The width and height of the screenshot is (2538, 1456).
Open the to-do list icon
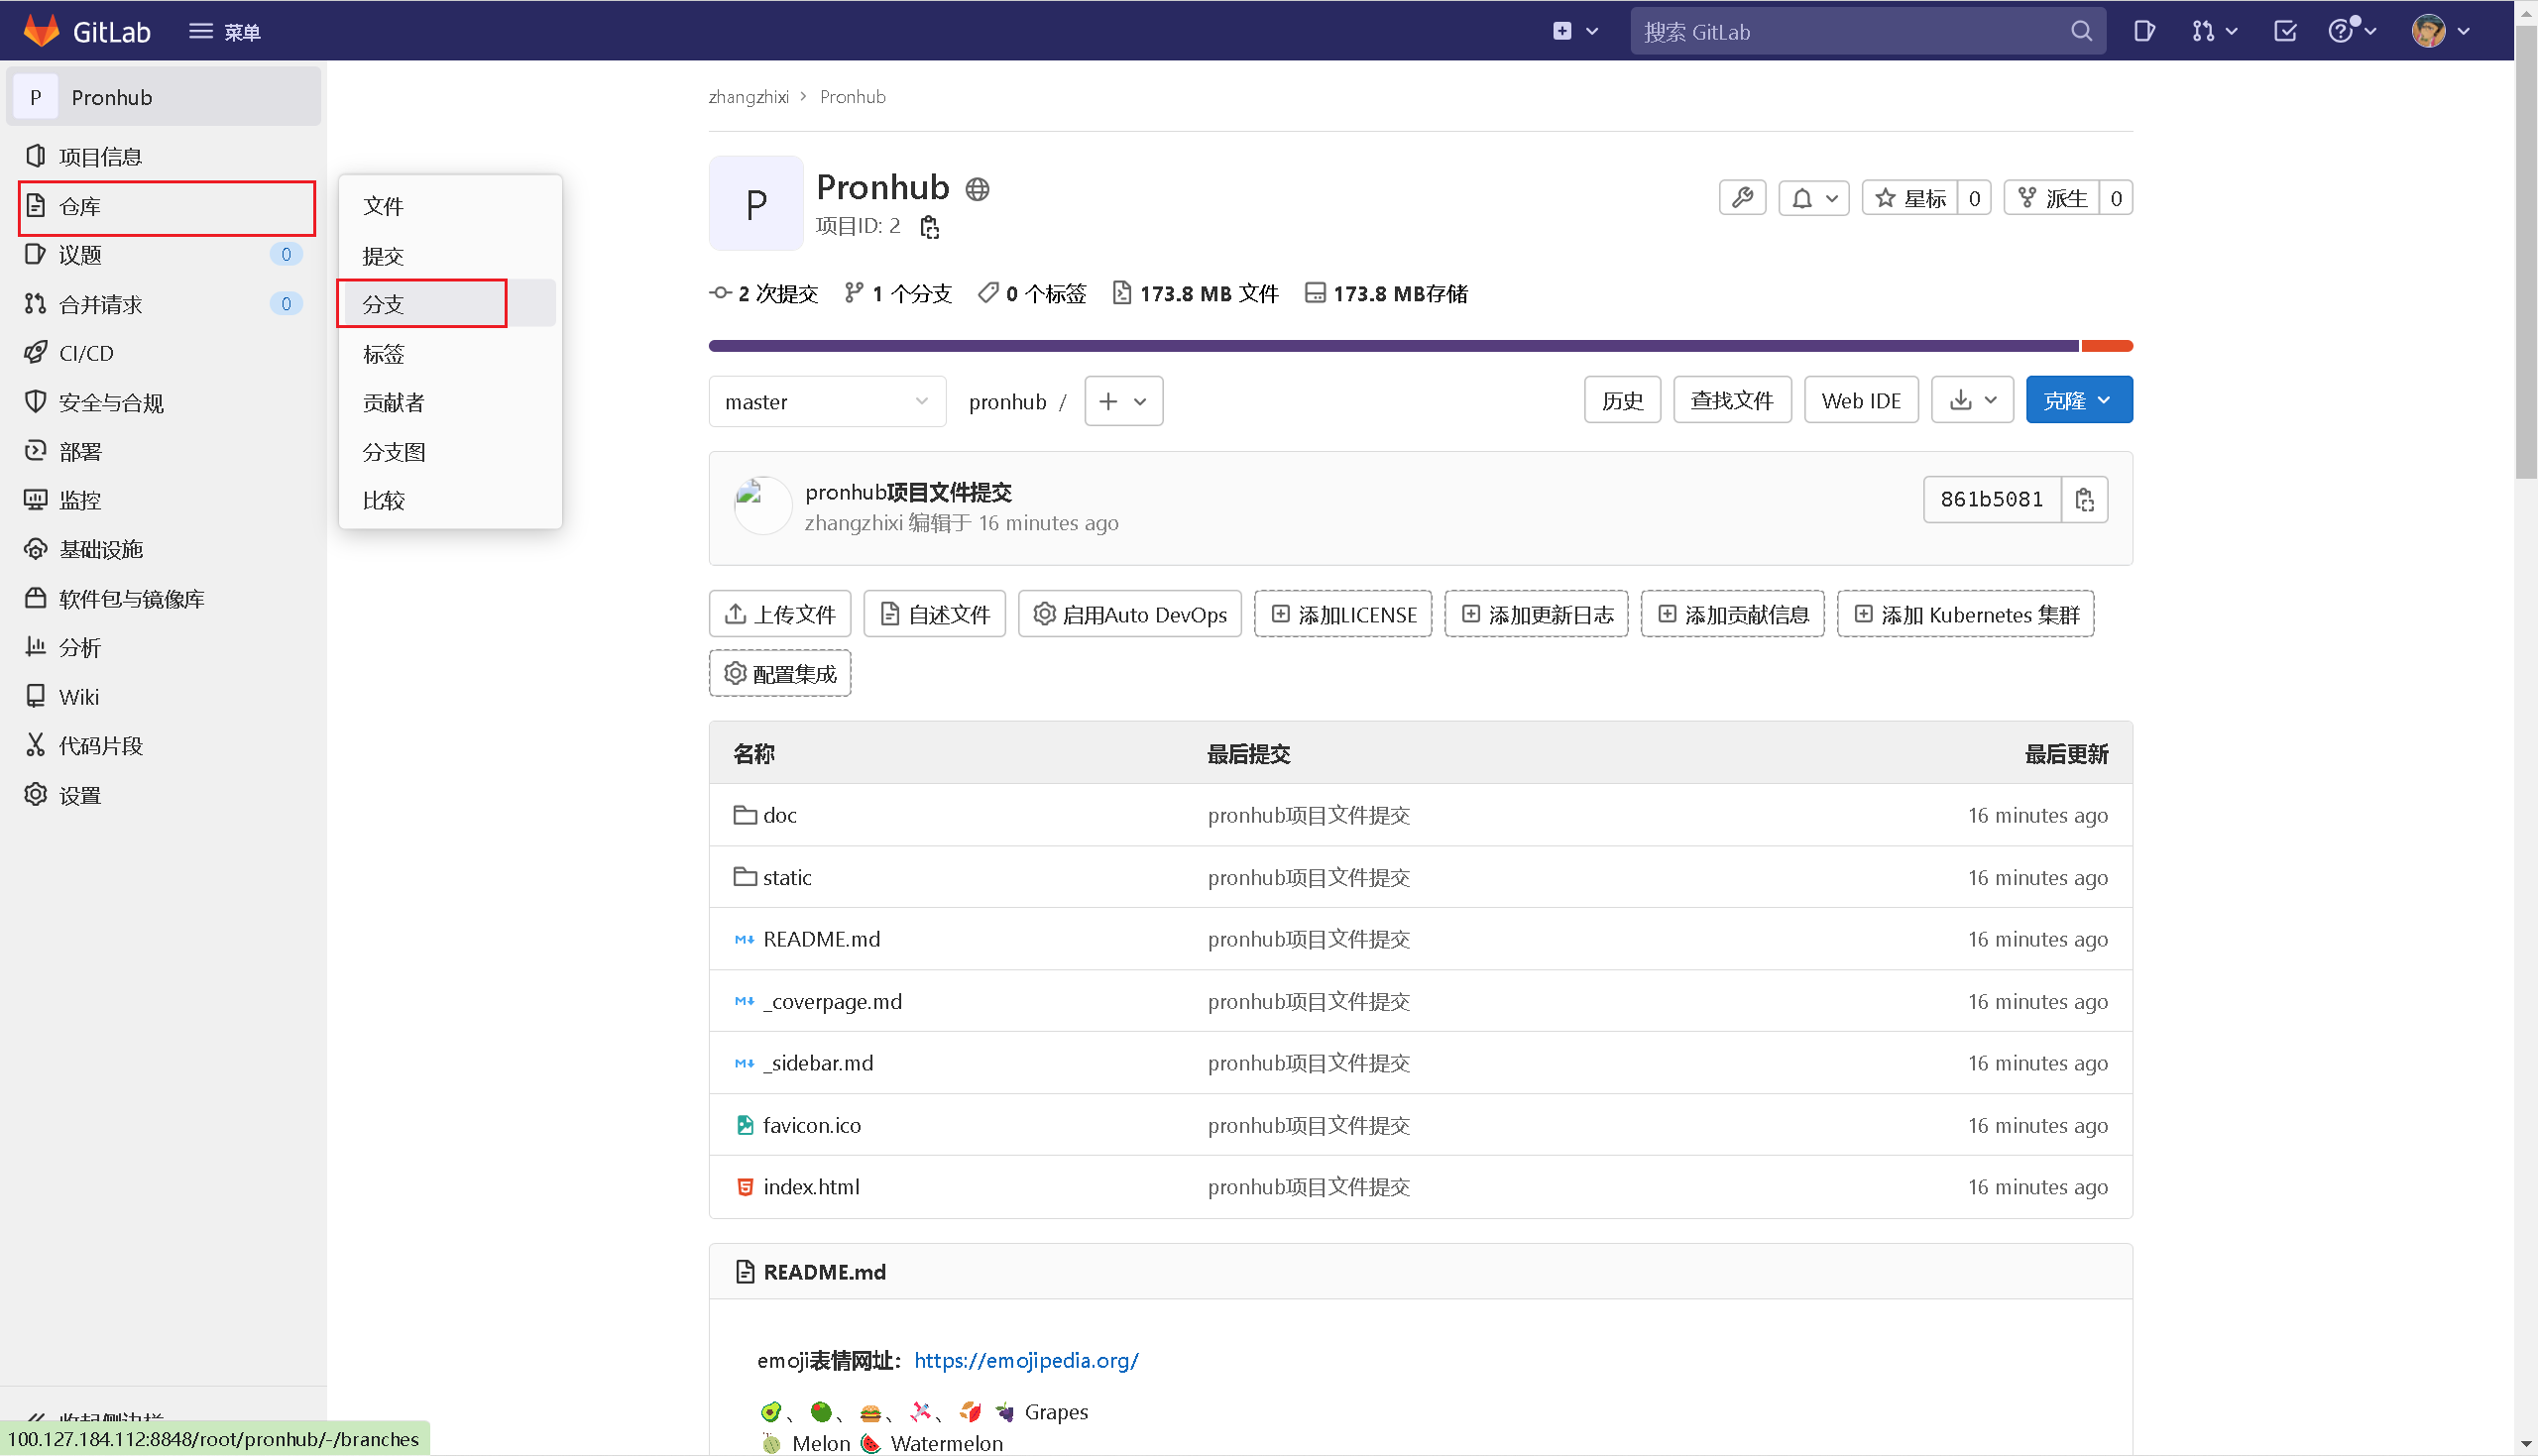[x=2284, y=31]
